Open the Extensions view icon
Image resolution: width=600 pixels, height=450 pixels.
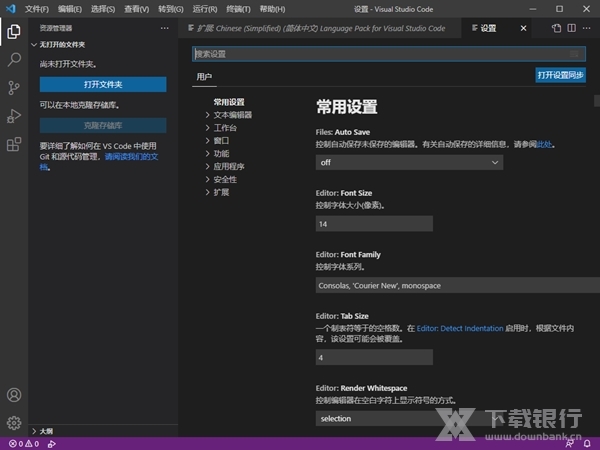click(x=14, y=144)
